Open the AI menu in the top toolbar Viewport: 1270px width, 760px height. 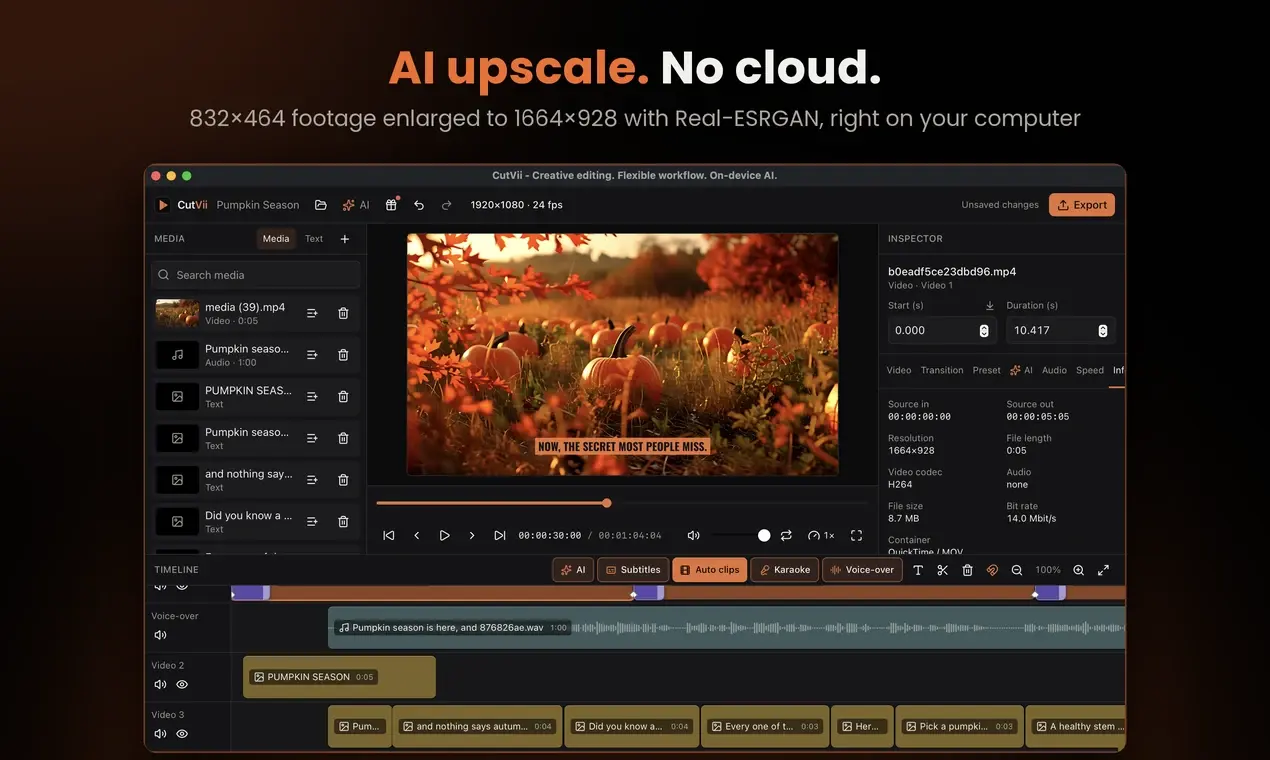(356, 205)
